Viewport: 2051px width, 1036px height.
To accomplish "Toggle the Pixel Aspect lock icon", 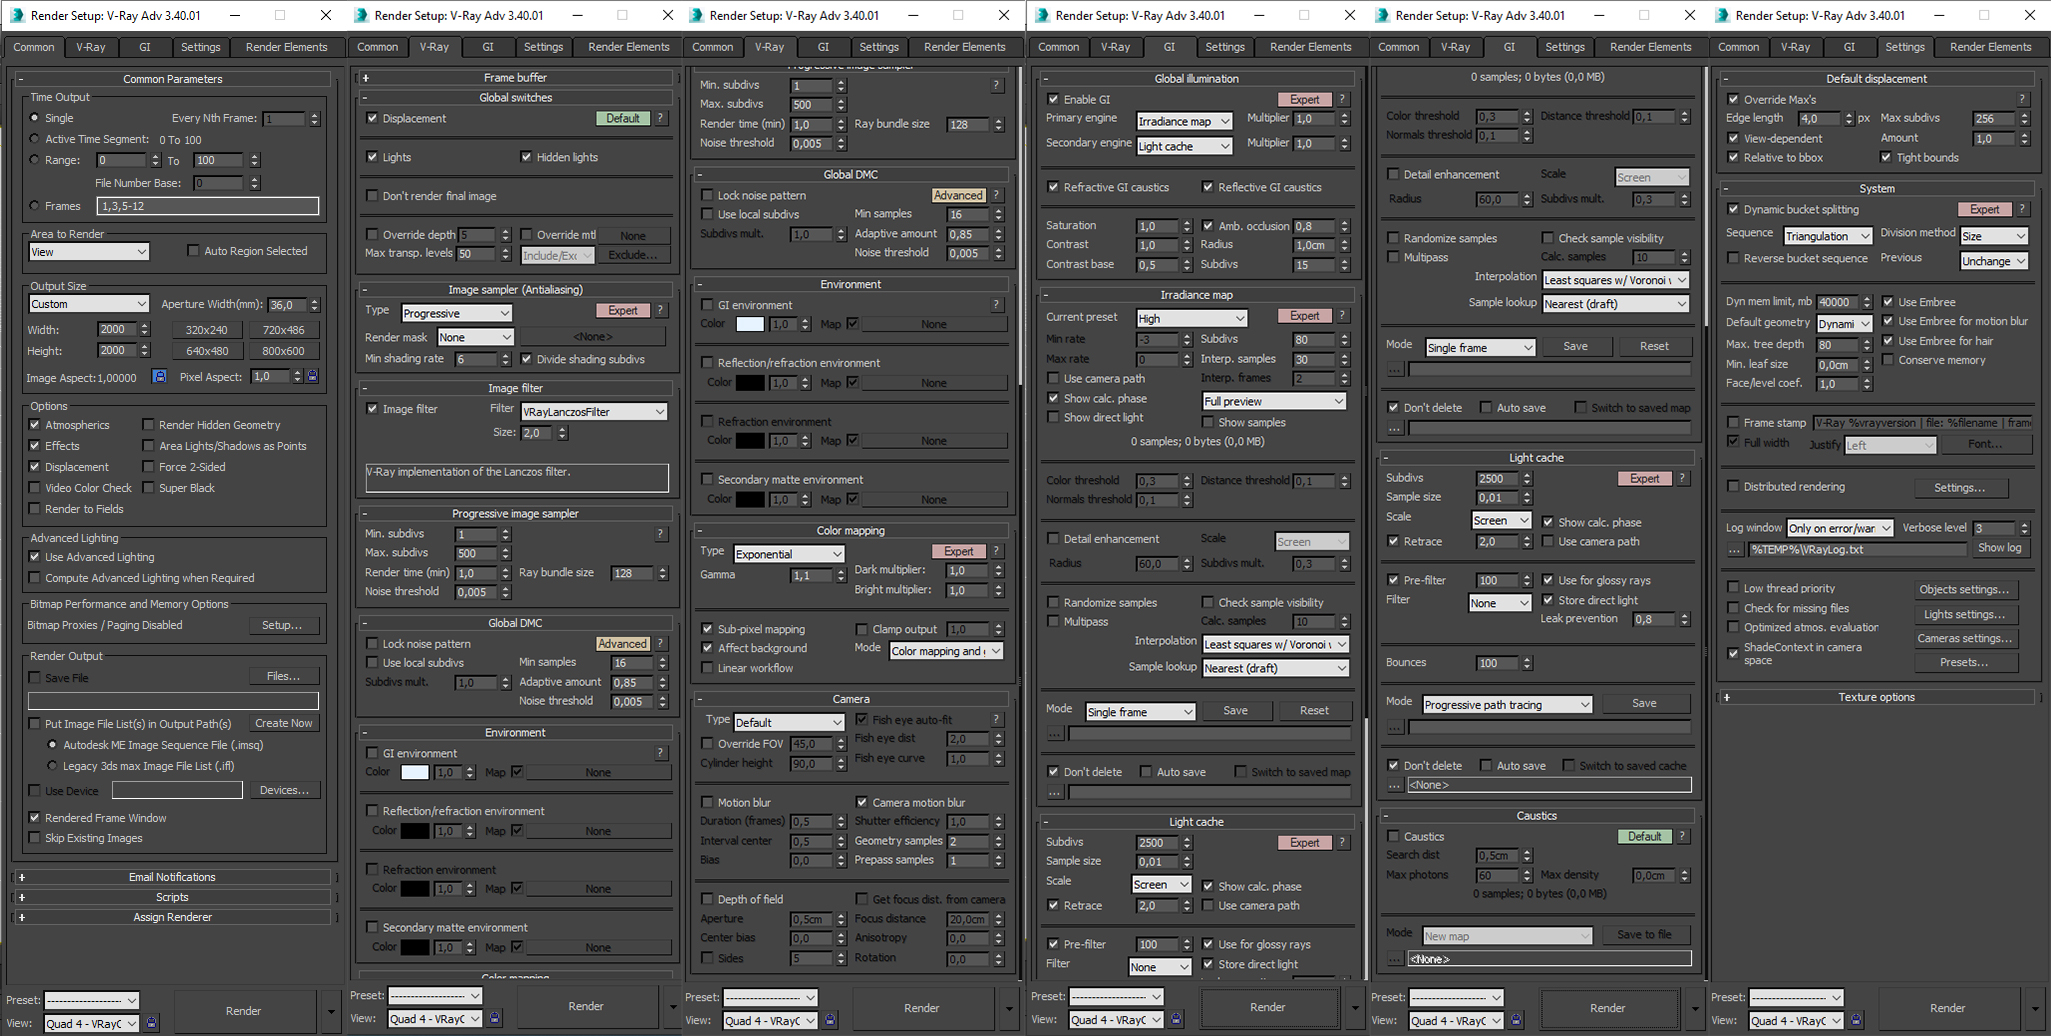I will click(312, 376).
